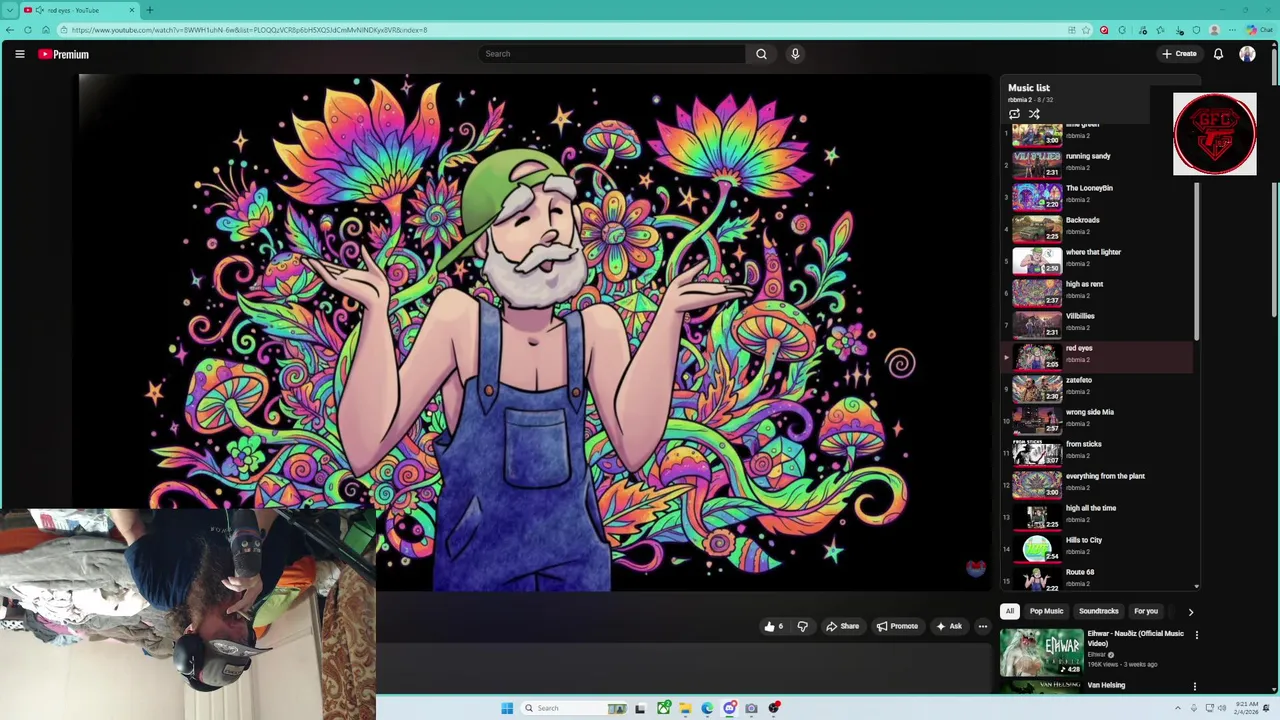Bookmark this page with star icon

click(x=1086, y=30)
